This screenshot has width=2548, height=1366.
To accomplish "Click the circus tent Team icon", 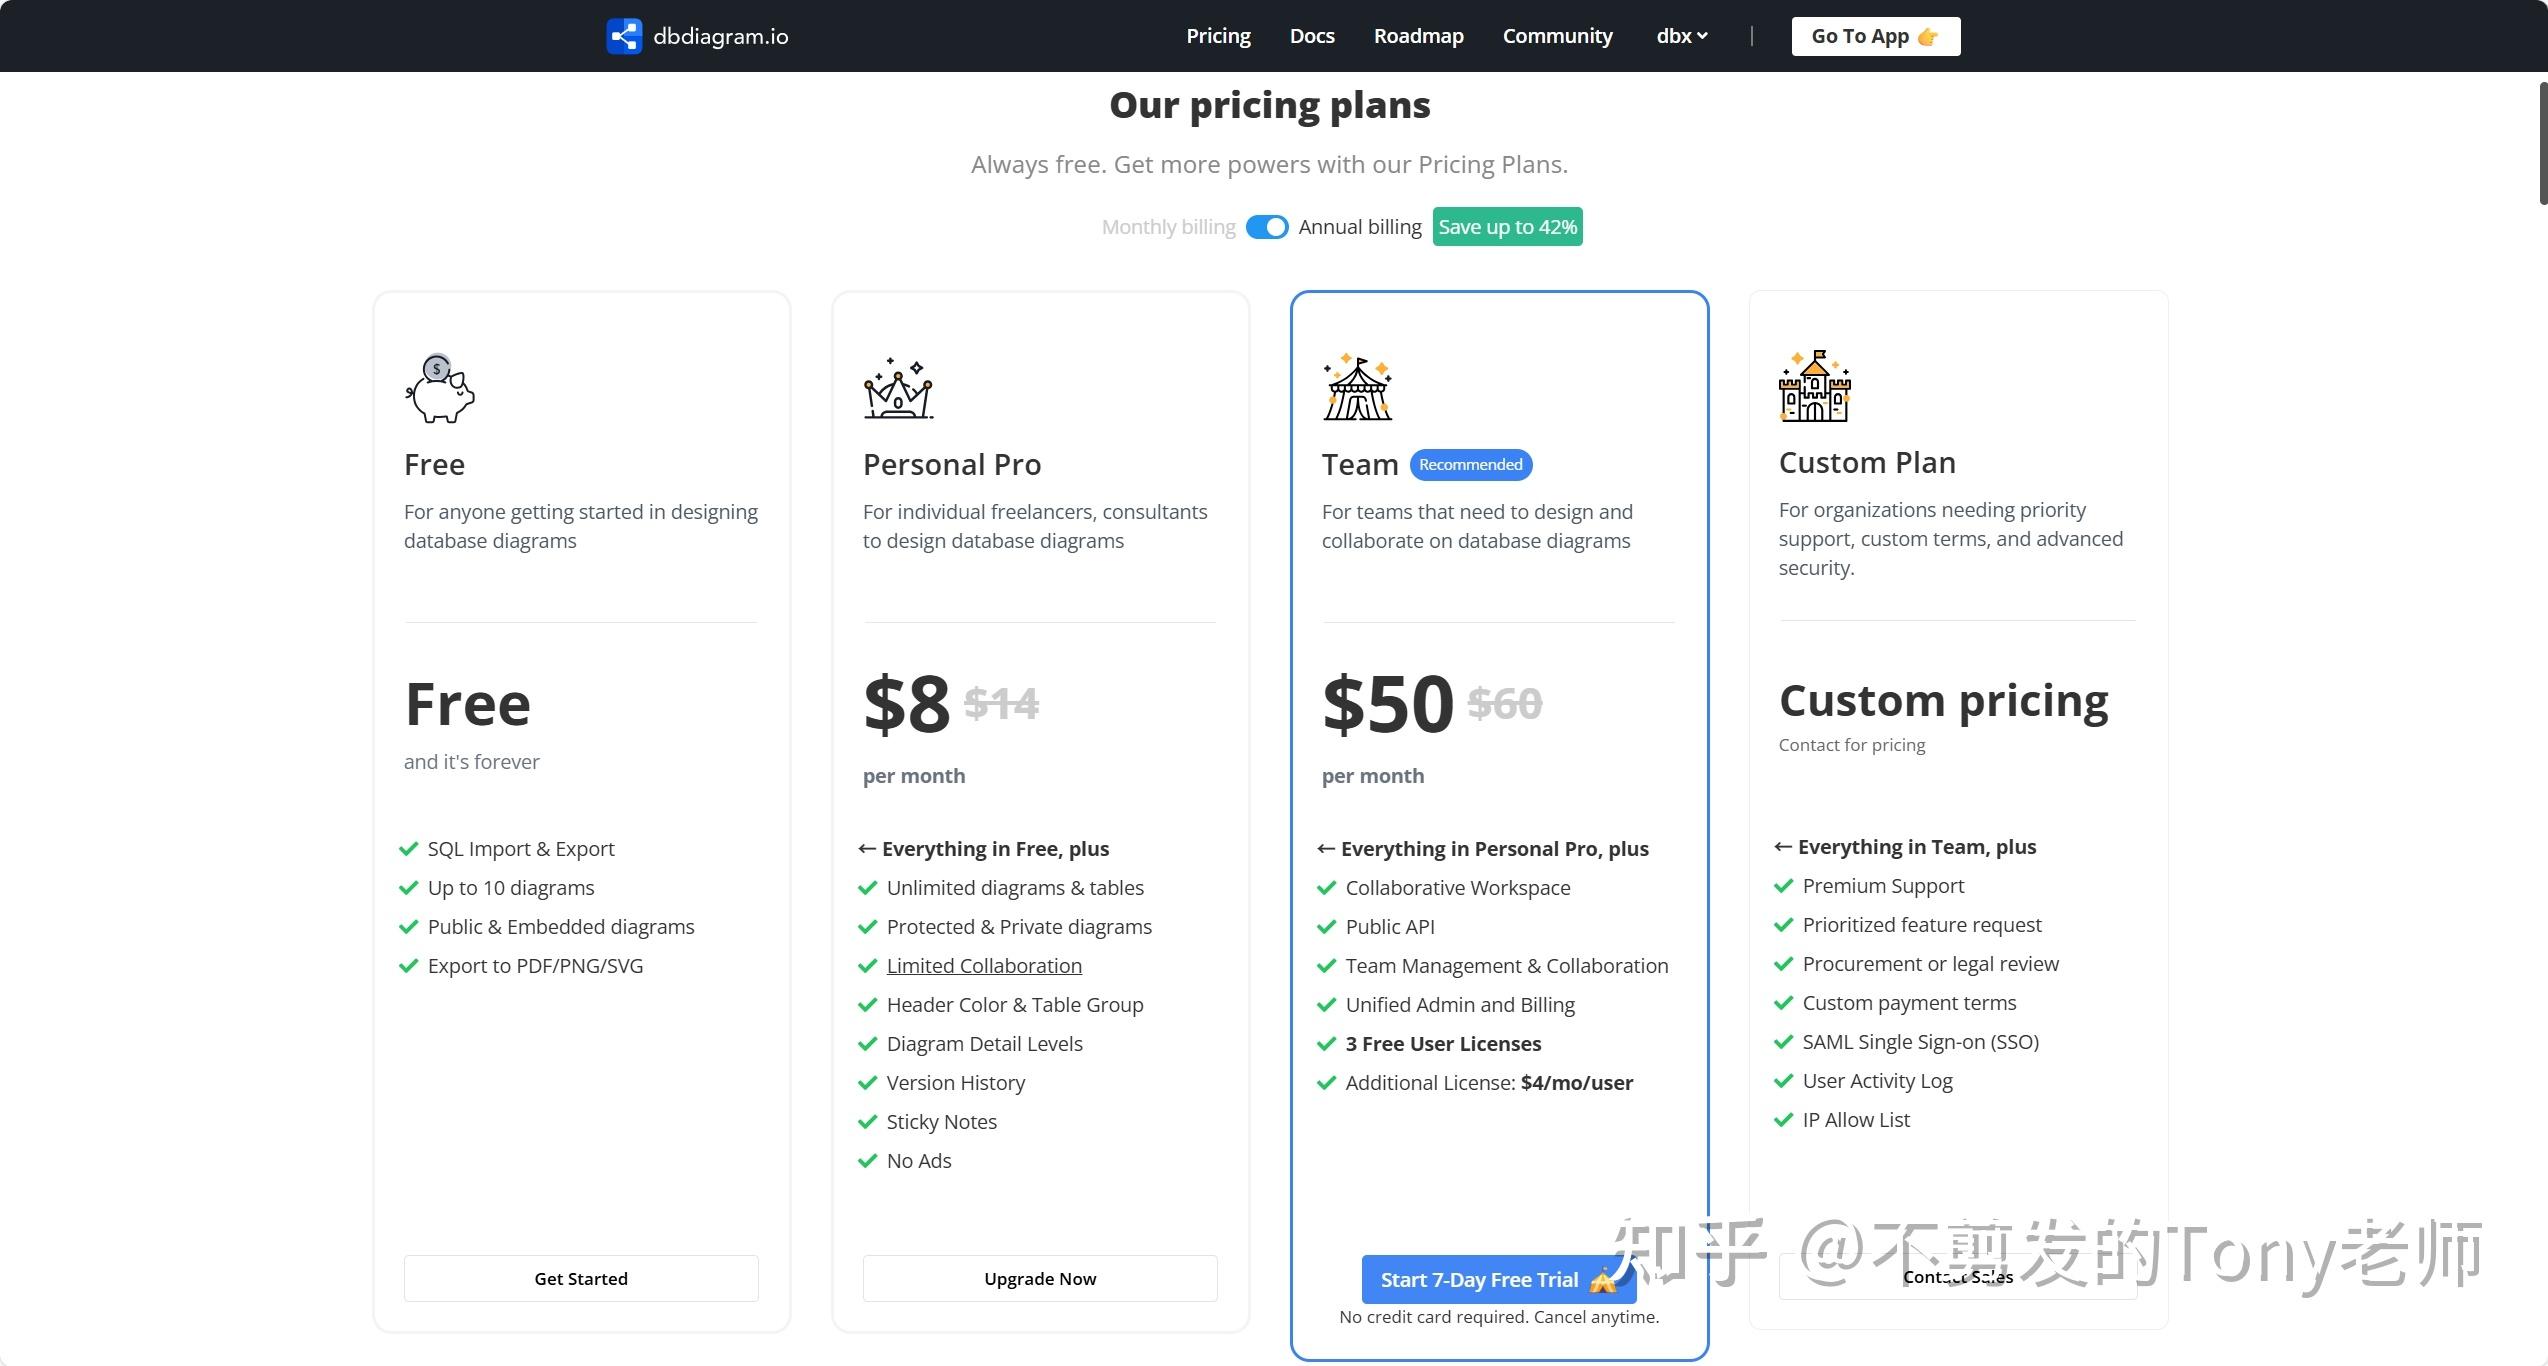I will (1357, 388).
